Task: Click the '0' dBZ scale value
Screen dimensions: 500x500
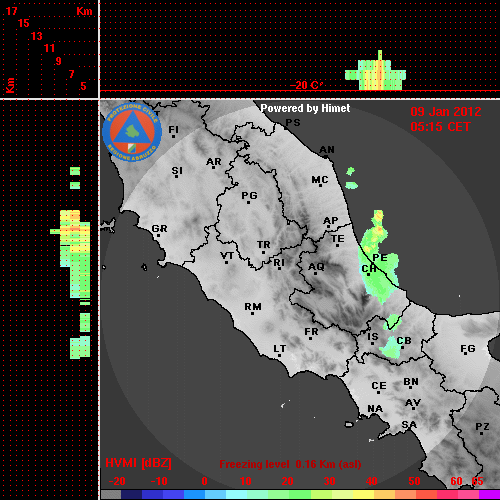Action: pos(204,481)
